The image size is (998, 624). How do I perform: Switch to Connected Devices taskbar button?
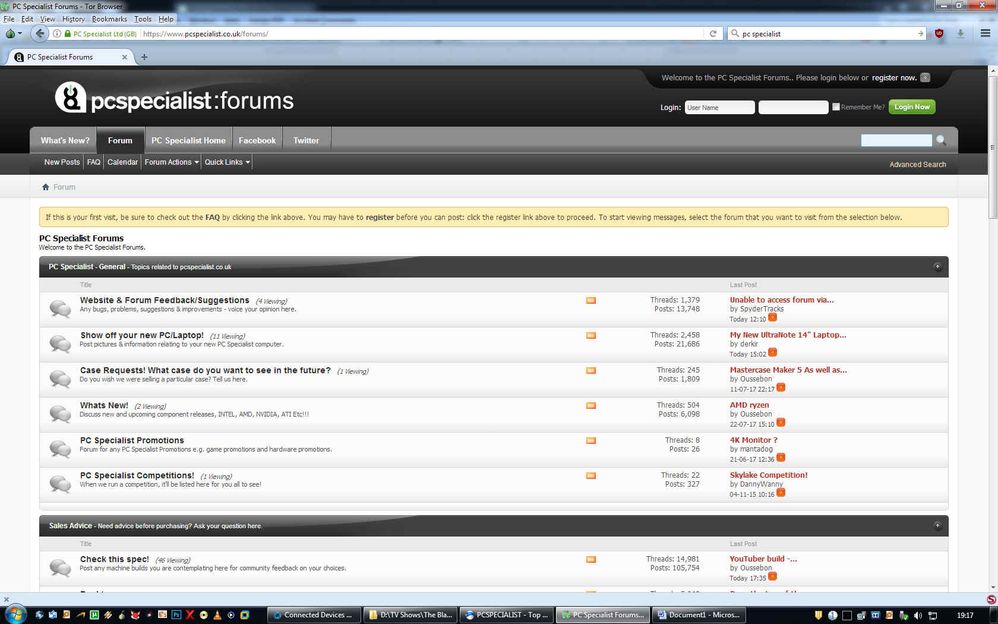point(313,615)
